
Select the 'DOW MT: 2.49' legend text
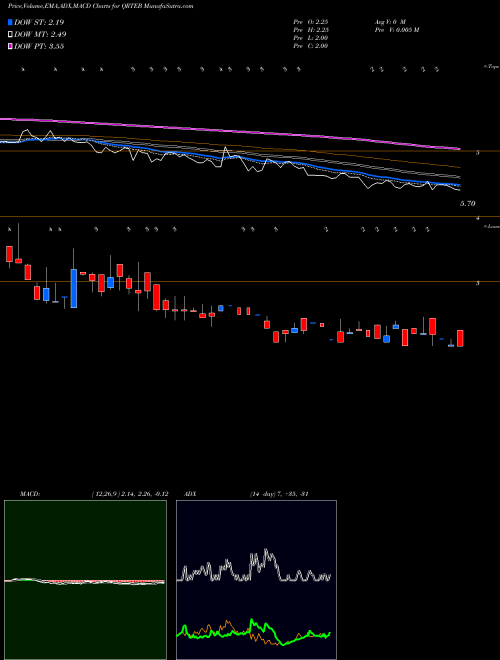point(40,35)
